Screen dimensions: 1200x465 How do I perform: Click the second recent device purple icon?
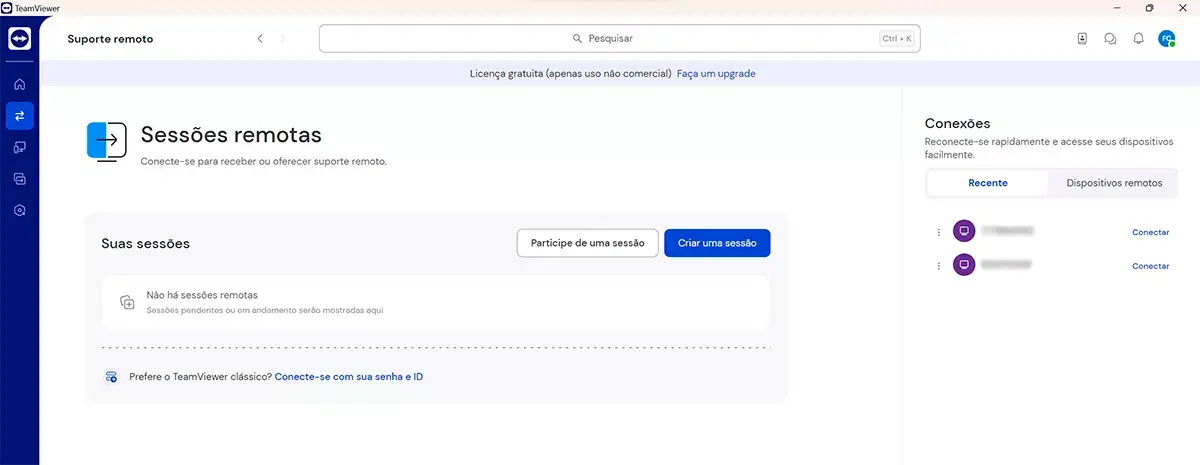tap(964, 265)
